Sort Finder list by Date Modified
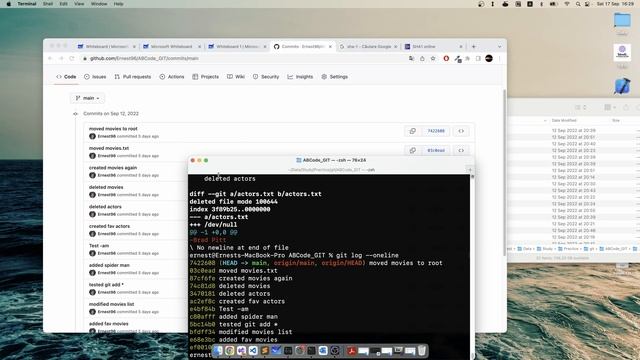 (564, 120)
